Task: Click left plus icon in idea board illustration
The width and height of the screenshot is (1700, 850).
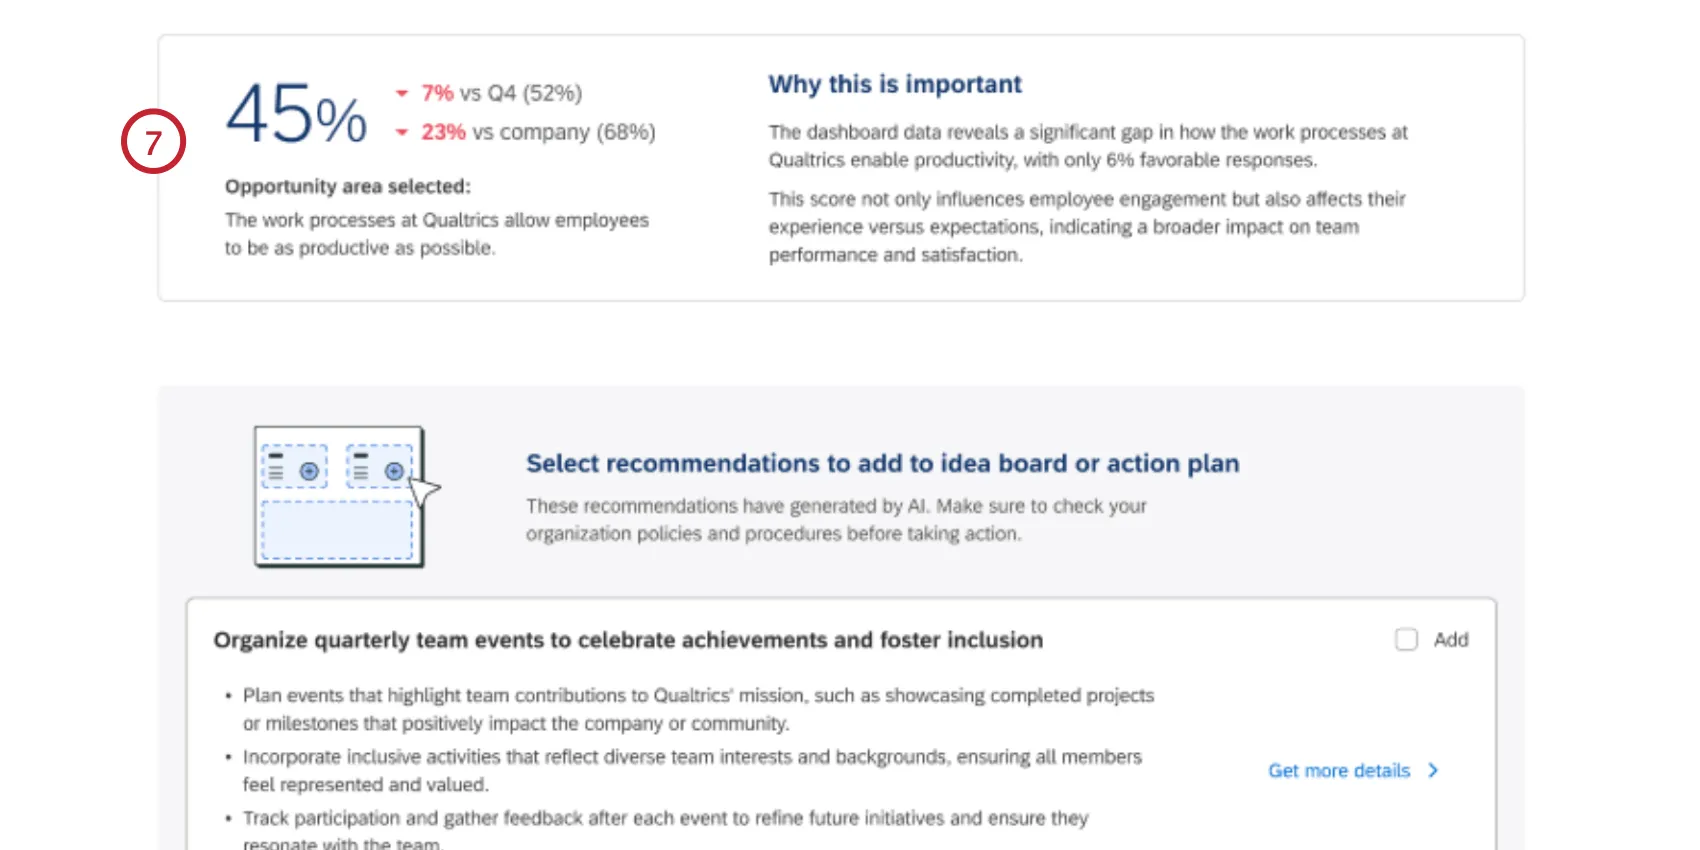Action: tap(309, 471)
